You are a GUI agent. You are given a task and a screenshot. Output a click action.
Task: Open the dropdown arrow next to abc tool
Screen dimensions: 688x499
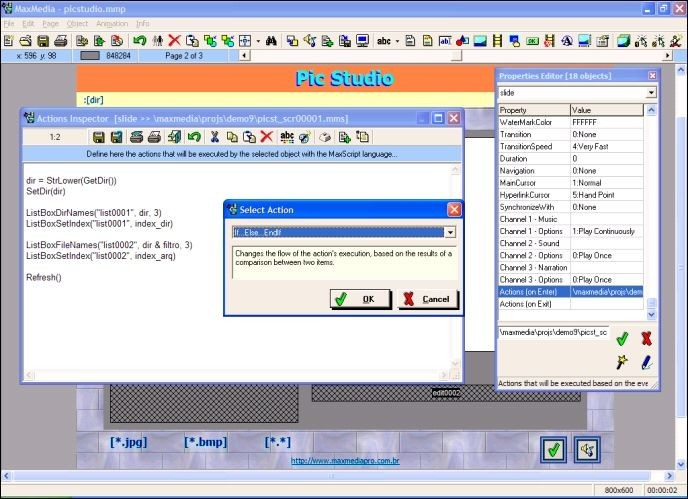point(397,41)
